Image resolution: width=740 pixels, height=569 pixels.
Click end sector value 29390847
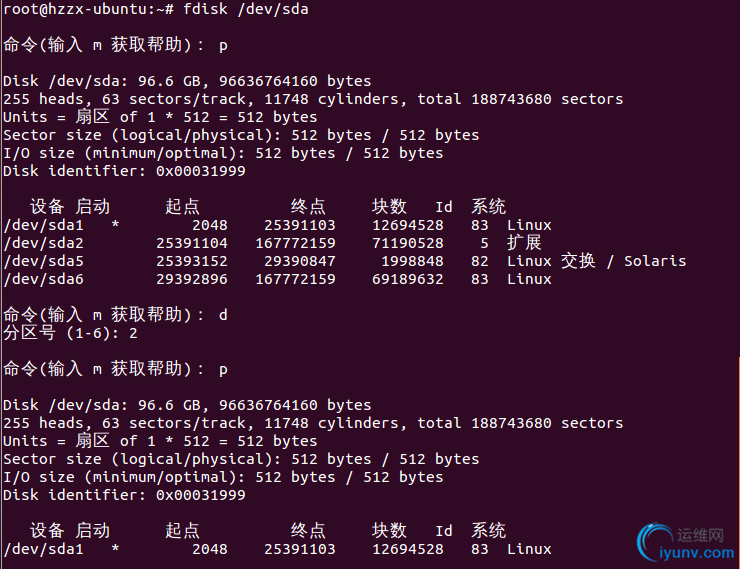(x=300, y=261)
